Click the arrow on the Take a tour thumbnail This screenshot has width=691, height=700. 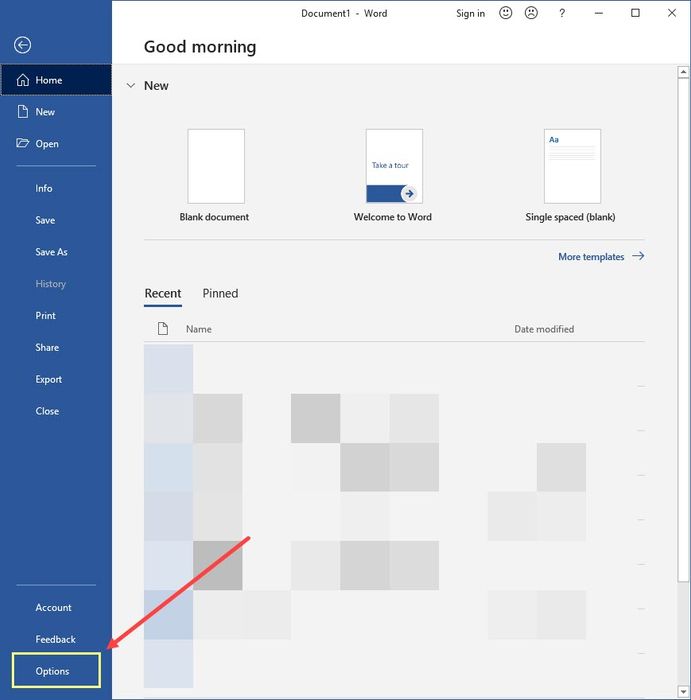pyautogui.click(x=409, y=194)
